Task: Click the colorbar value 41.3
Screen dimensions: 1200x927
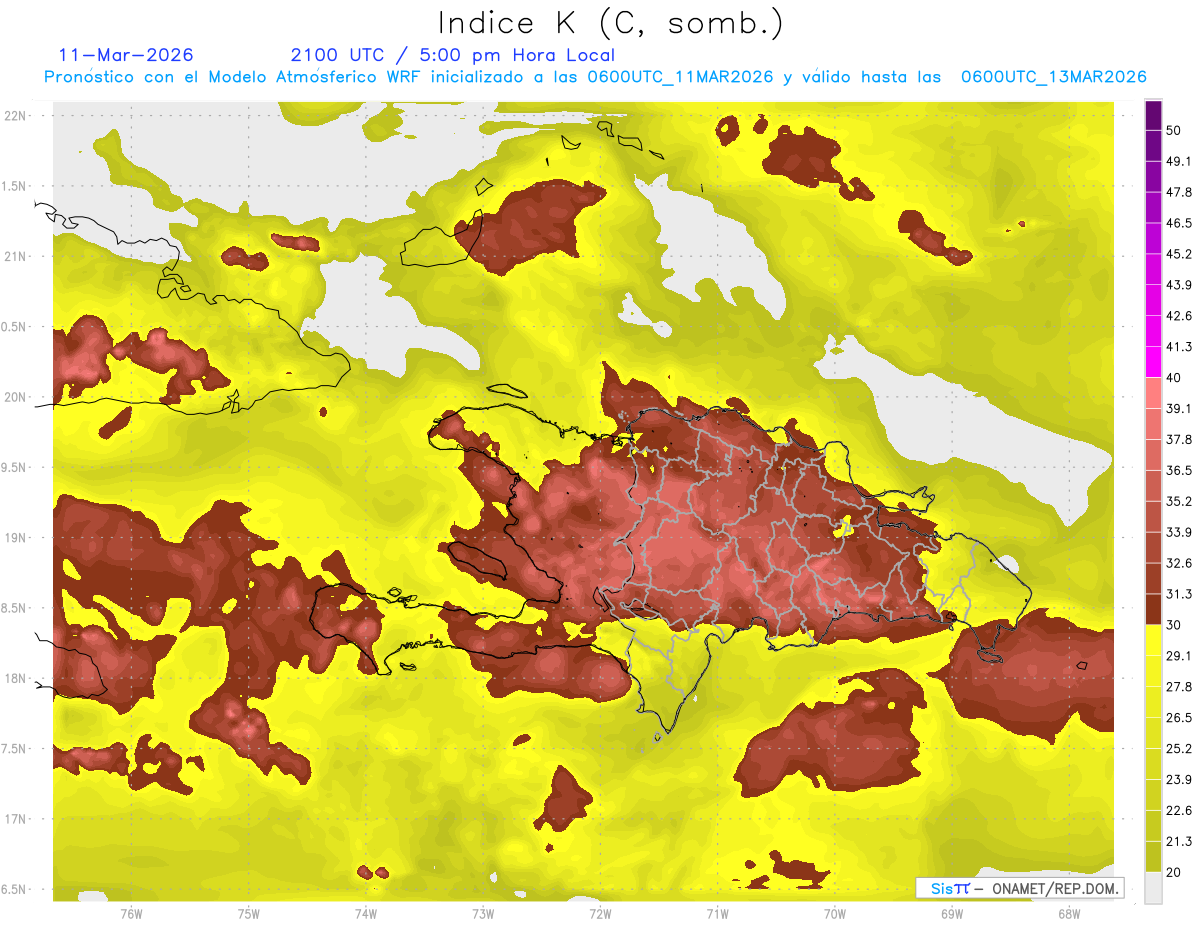Action: [x=1179, y=347]
